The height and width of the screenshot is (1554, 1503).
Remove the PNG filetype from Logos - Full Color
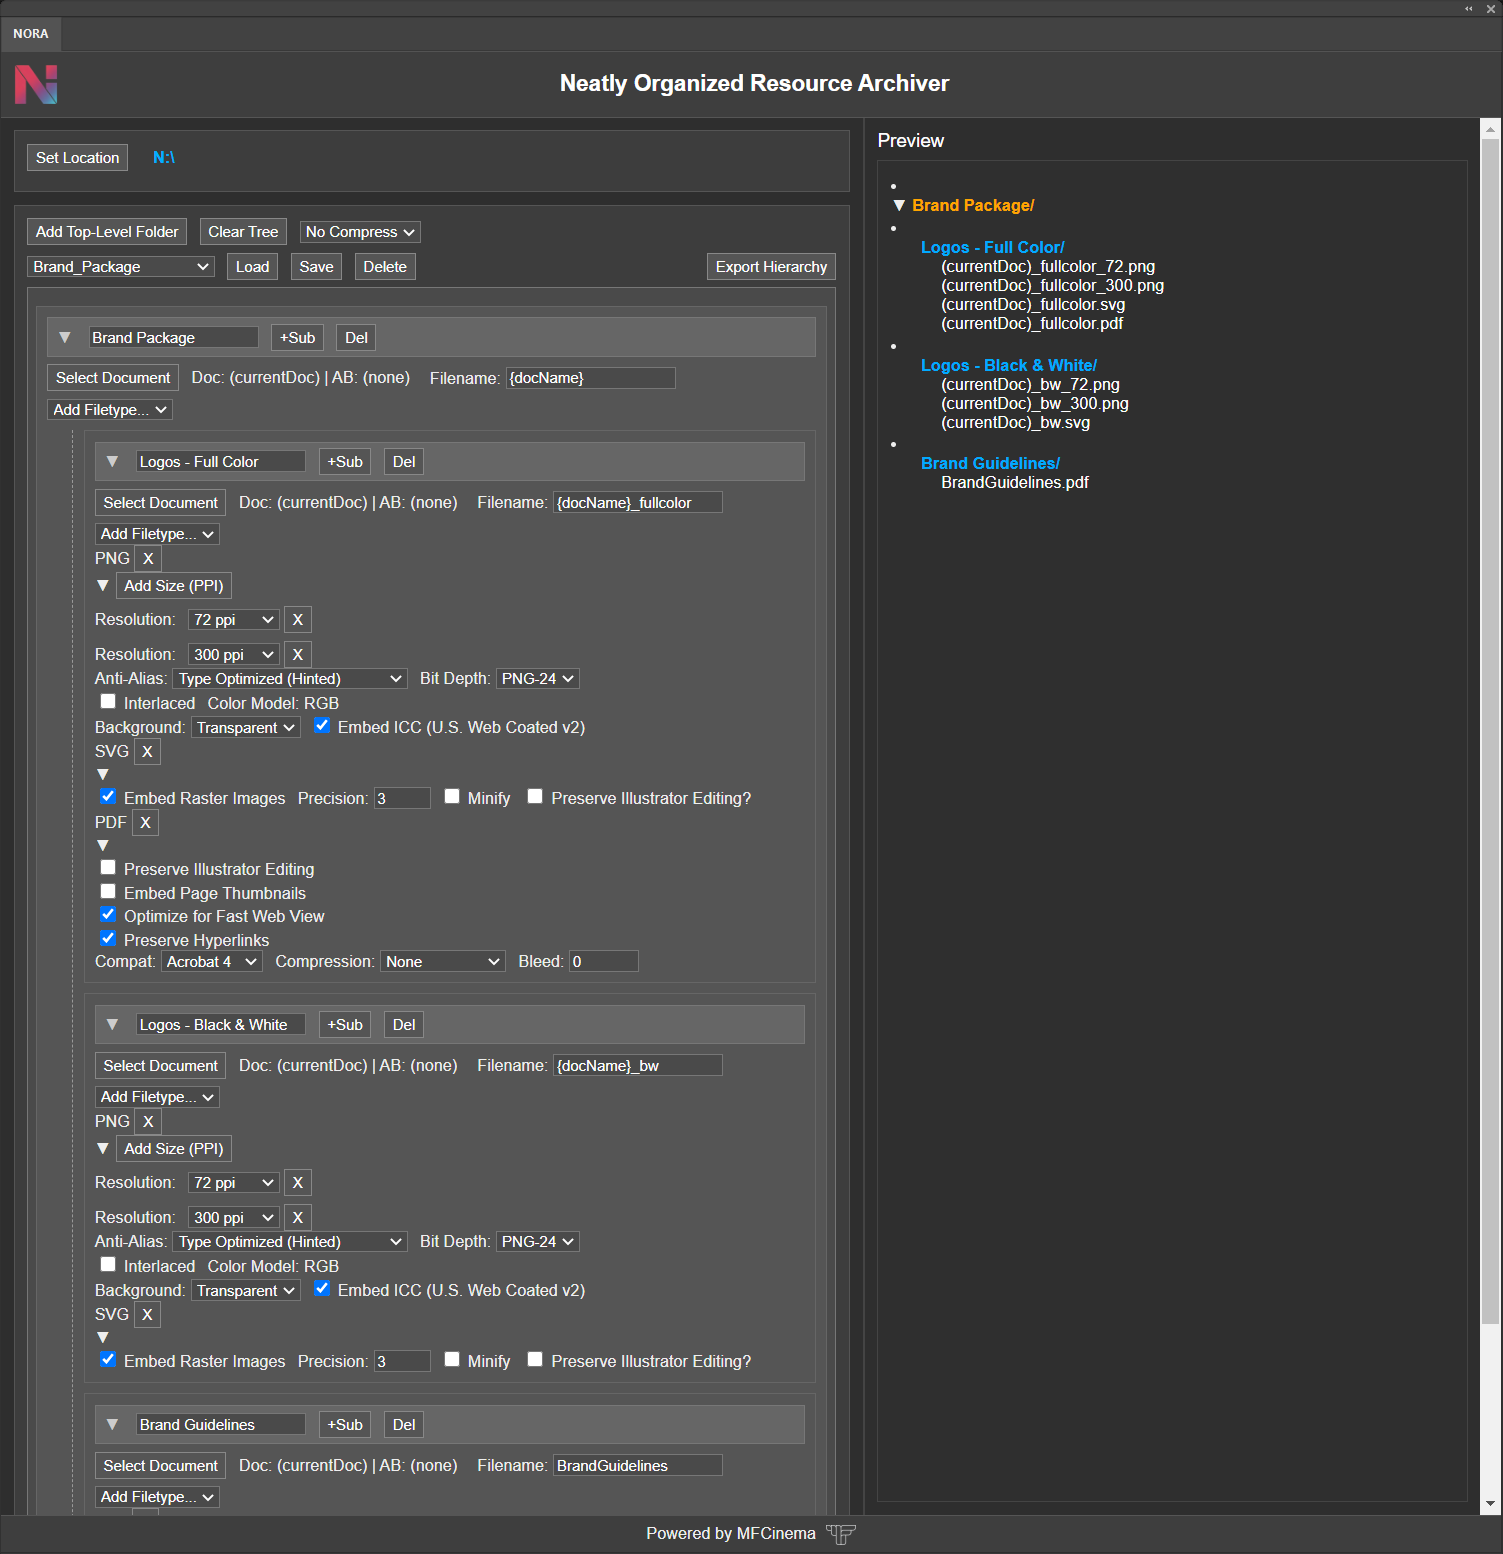[x=147, y=558]
